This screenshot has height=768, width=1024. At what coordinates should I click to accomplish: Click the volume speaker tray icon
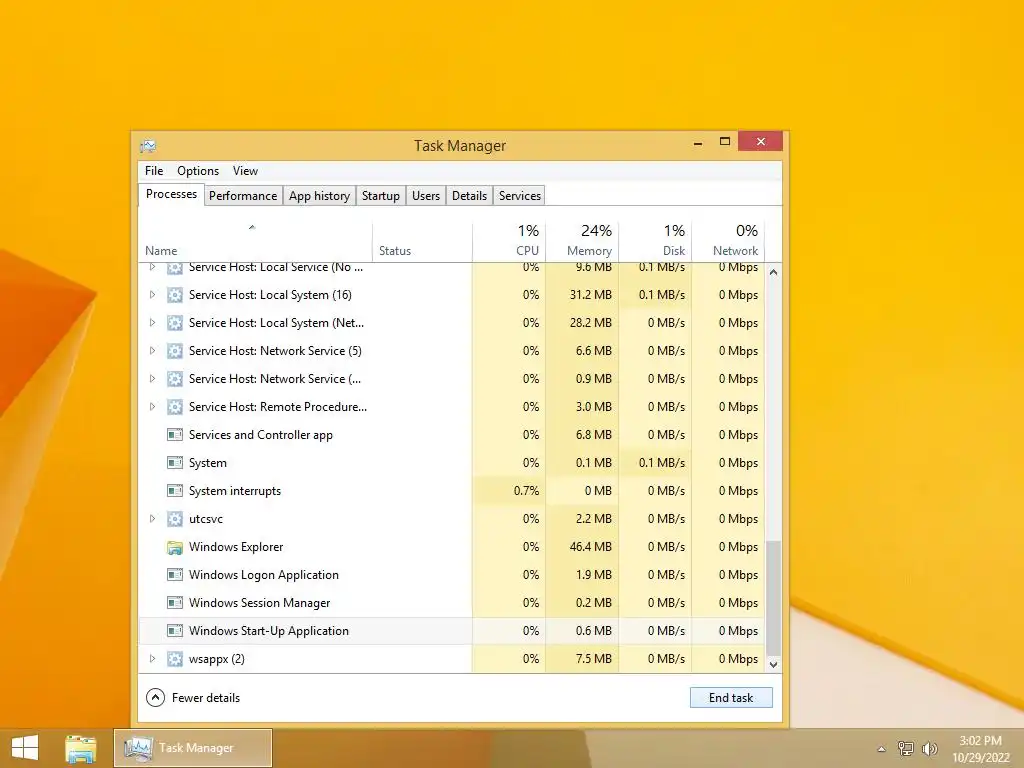click(929, 748)
